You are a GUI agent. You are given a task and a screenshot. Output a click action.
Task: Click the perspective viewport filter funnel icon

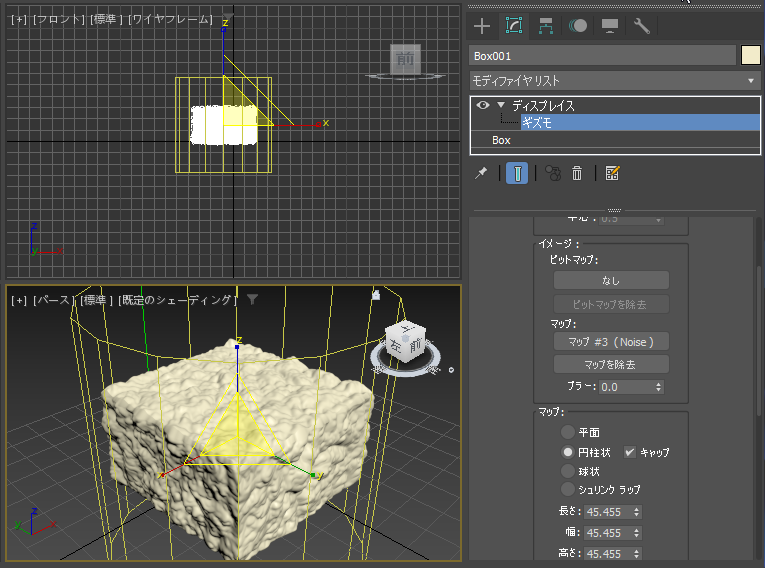pyautogui.click(x=252, y=299)
